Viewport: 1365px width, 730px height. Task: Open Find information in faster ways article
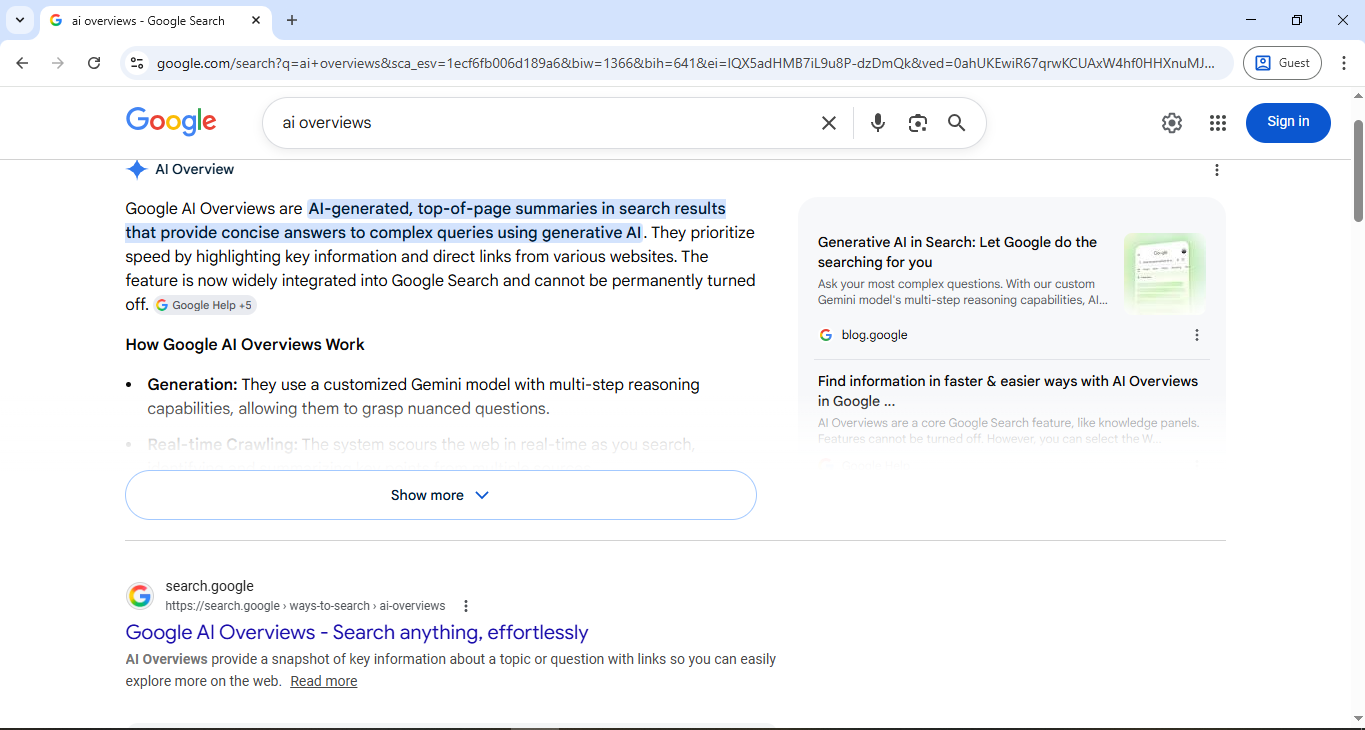pyautogui.click(x=1008, y=391)
